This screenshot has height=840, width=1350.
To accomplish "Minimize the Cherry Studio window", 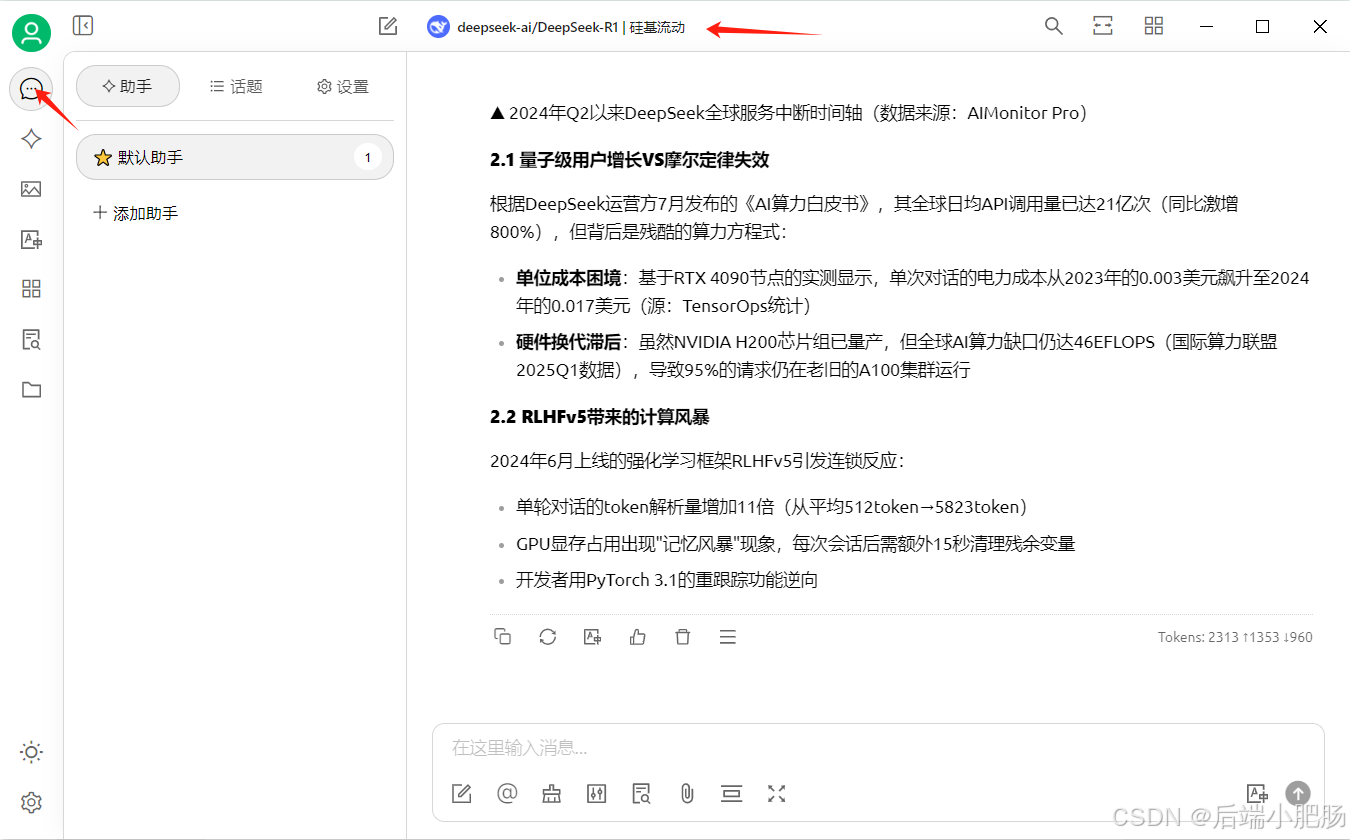I will point(1206,27).
